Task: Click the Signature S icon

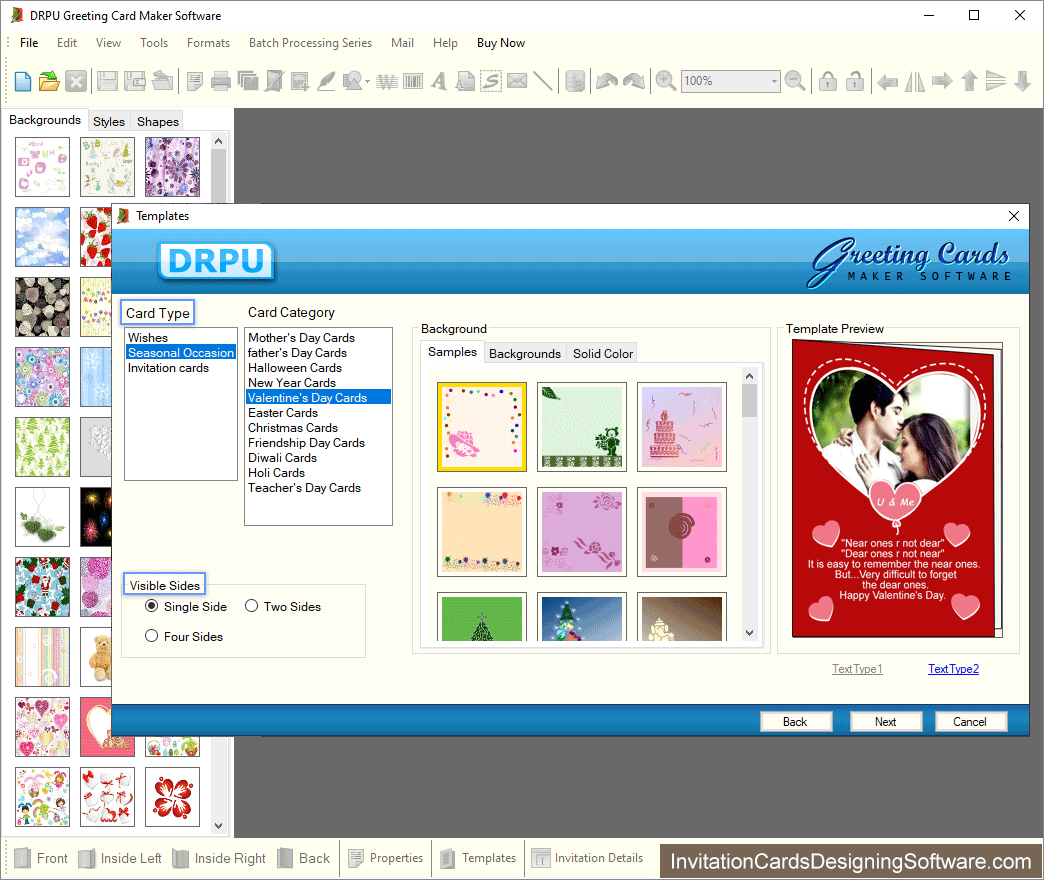Action: click(x=491, y=81)
